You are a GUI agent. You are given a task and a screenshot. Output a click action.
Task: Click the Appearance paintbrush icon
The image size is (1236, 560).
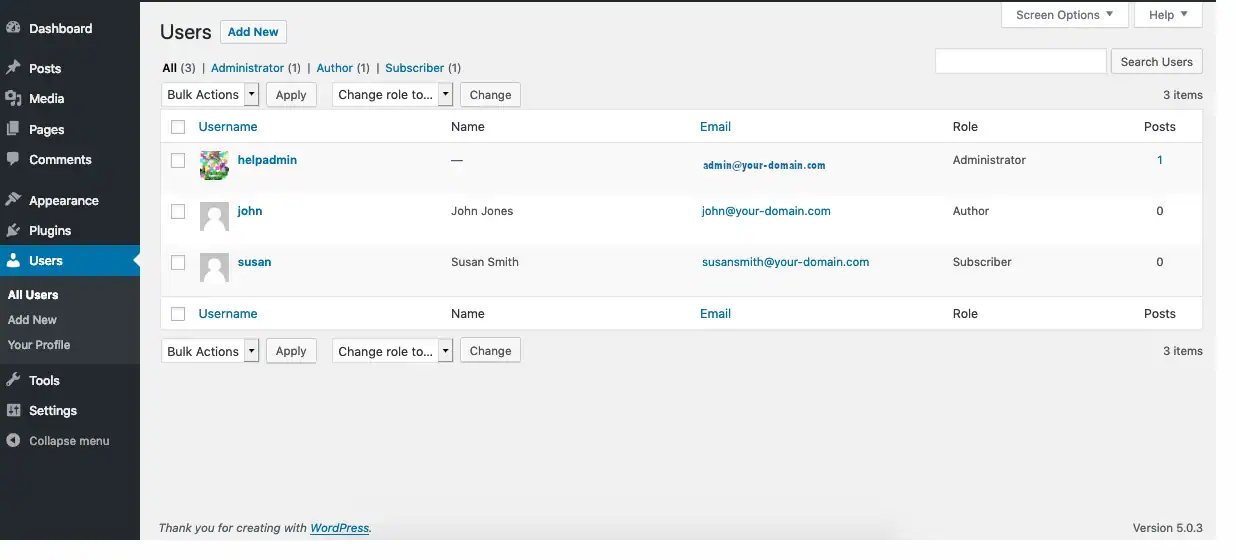click(x=13, y=200)
